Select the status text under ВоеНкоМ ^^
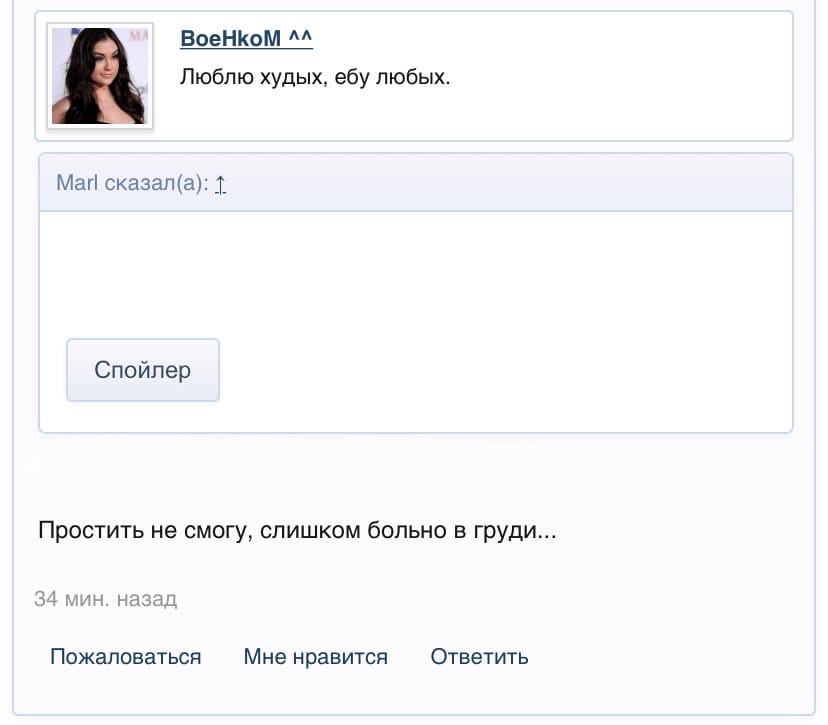 (315, 76)
